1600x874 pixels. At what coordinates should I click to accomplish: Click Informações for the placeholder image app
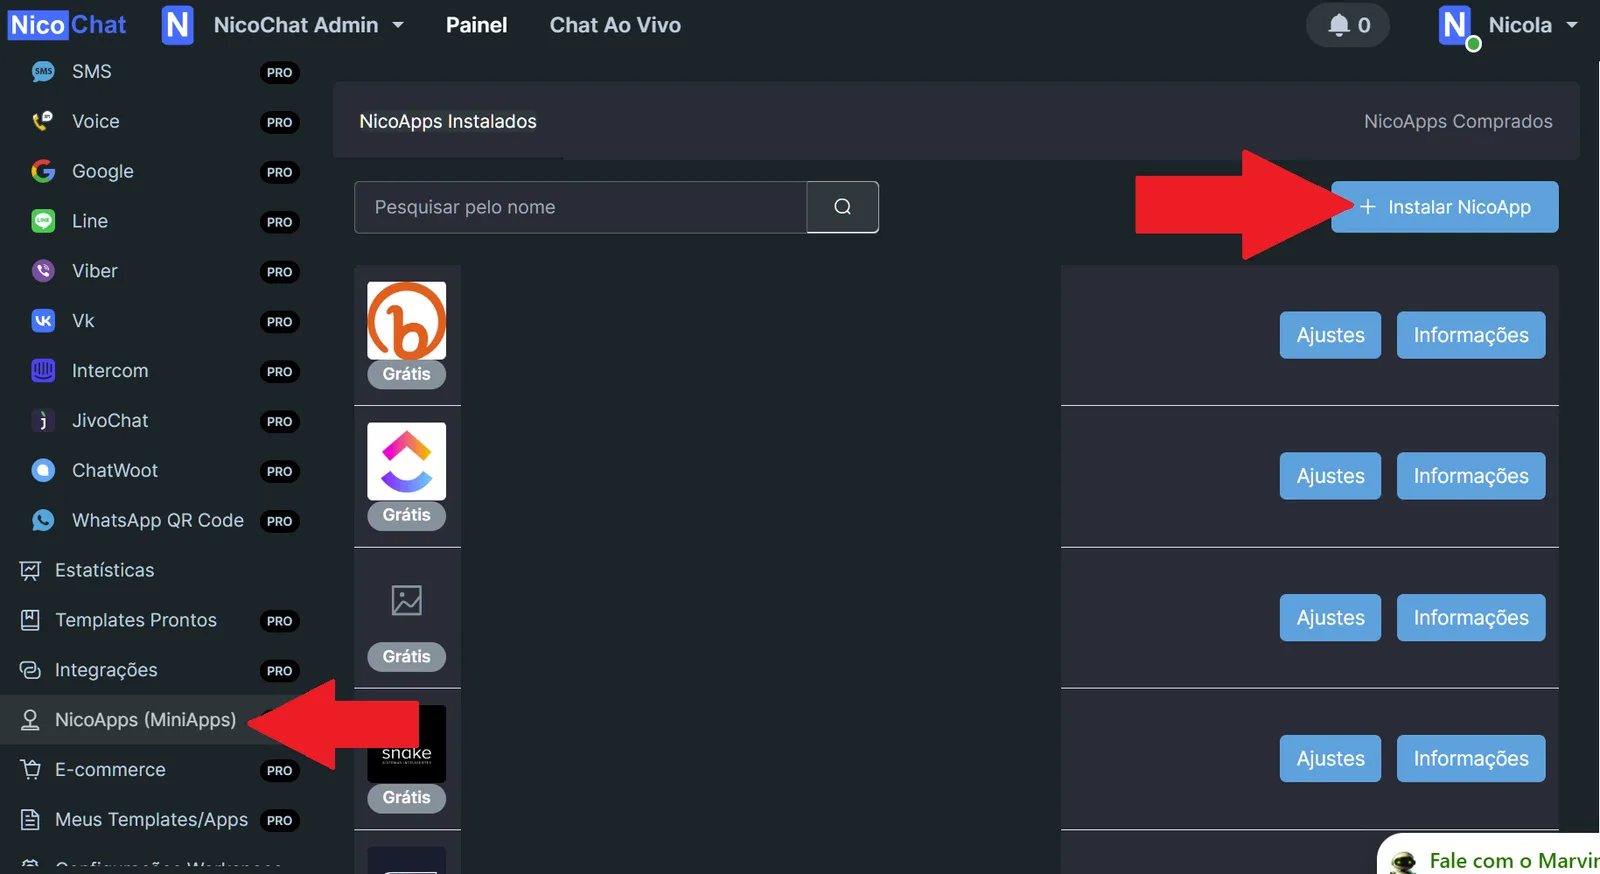(1471, 618)
